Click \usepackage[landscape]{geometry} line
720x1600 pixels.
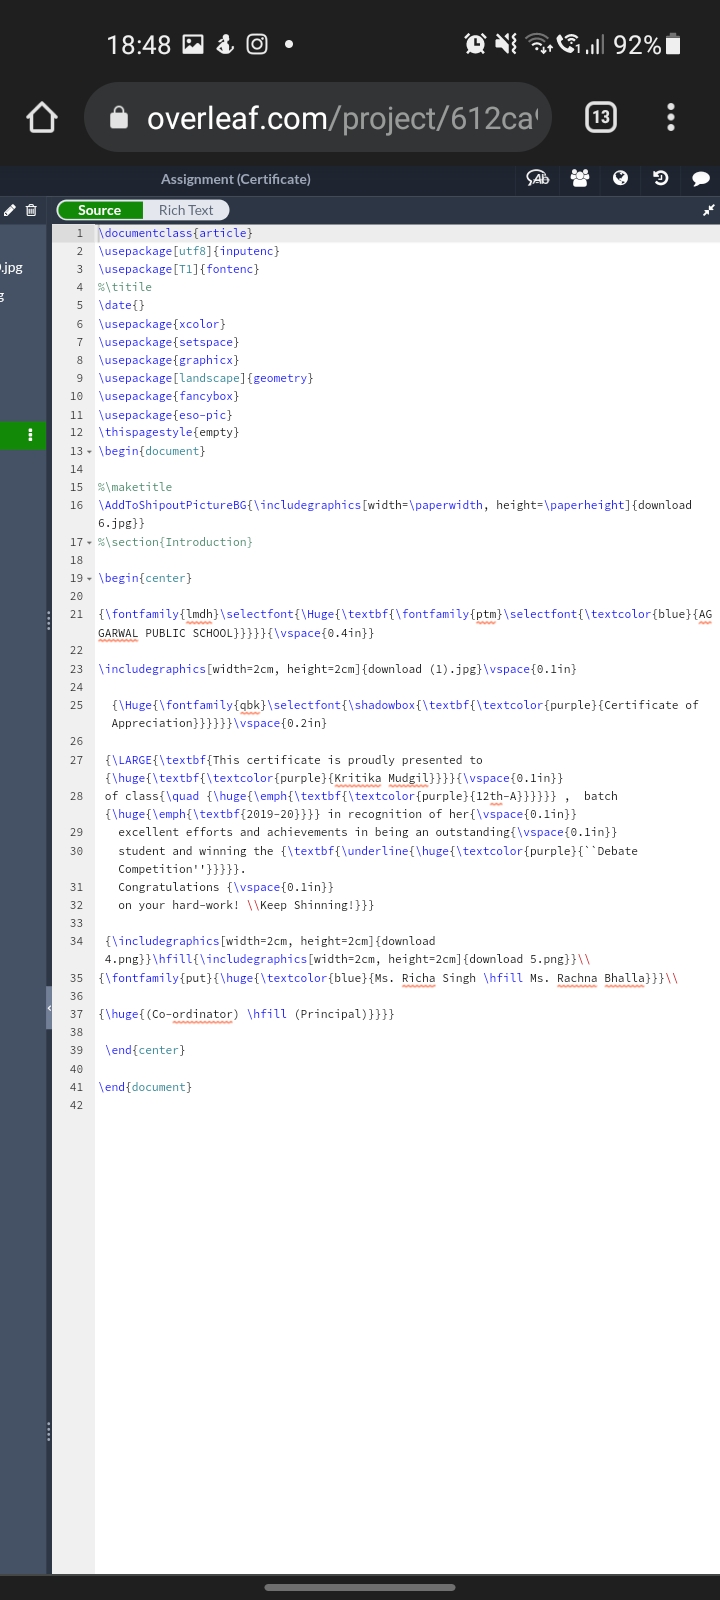(206, 378)
